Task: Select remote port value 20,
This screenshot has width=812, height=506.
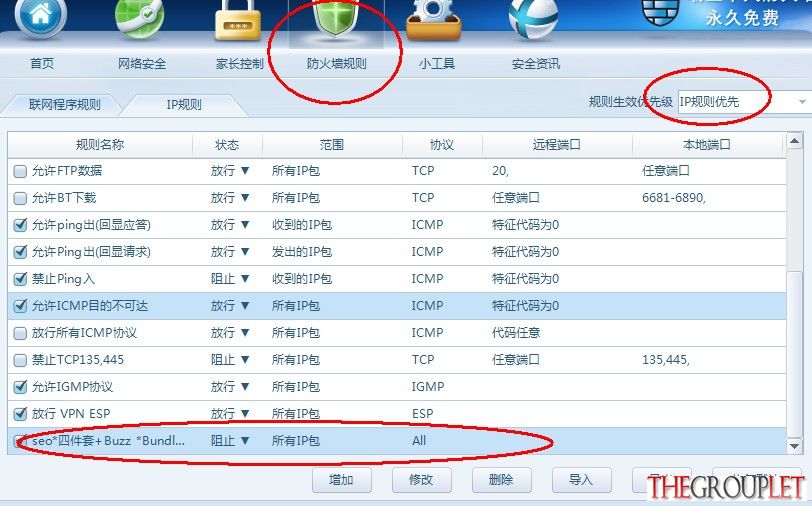Action: tap(500, 171)
